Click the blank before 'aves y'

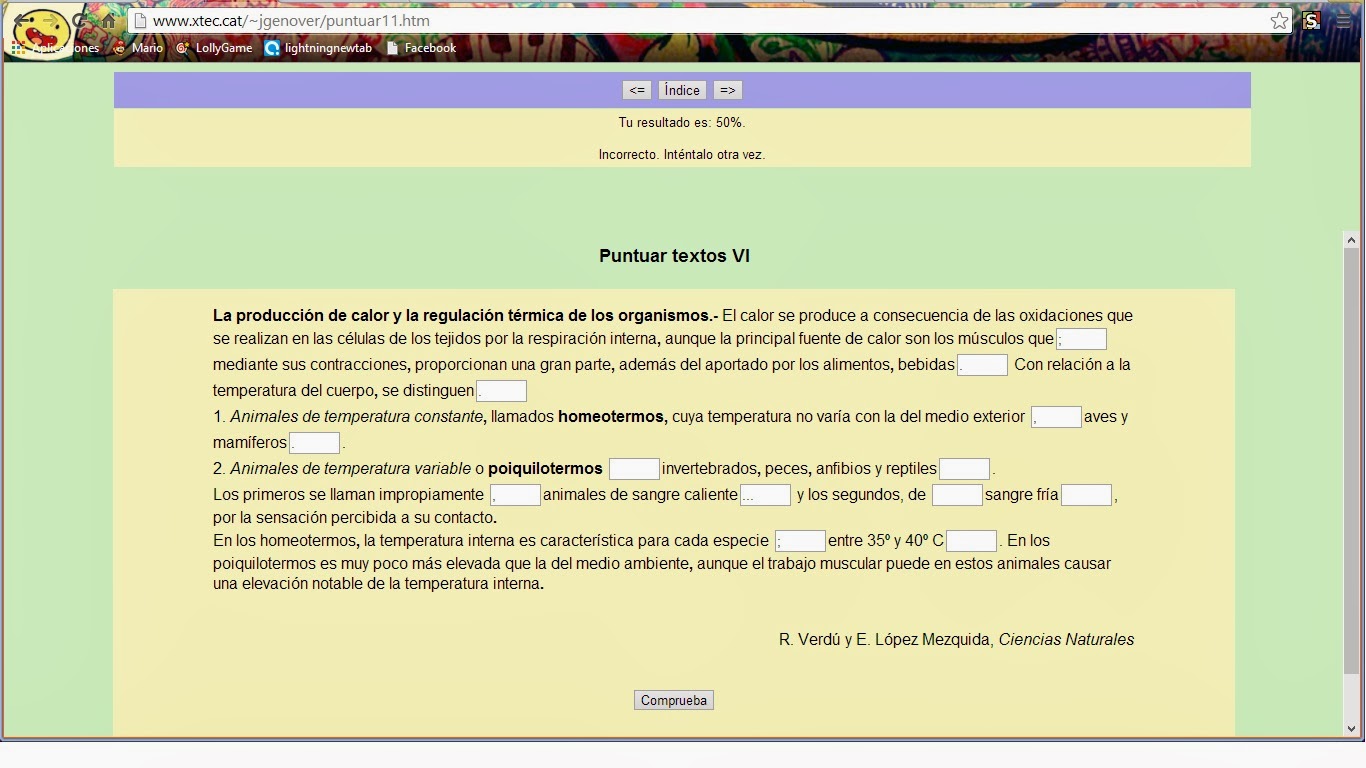point(1057,417)
